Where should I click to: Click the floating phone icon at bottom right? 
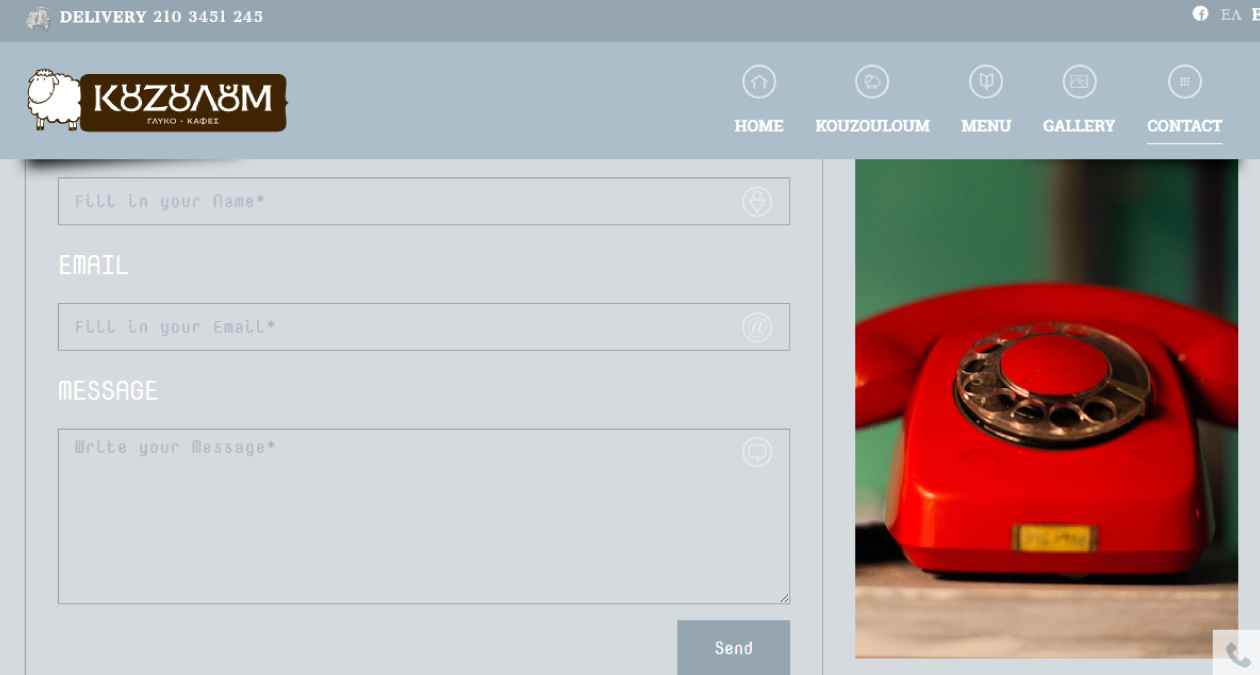[1238, 655]
